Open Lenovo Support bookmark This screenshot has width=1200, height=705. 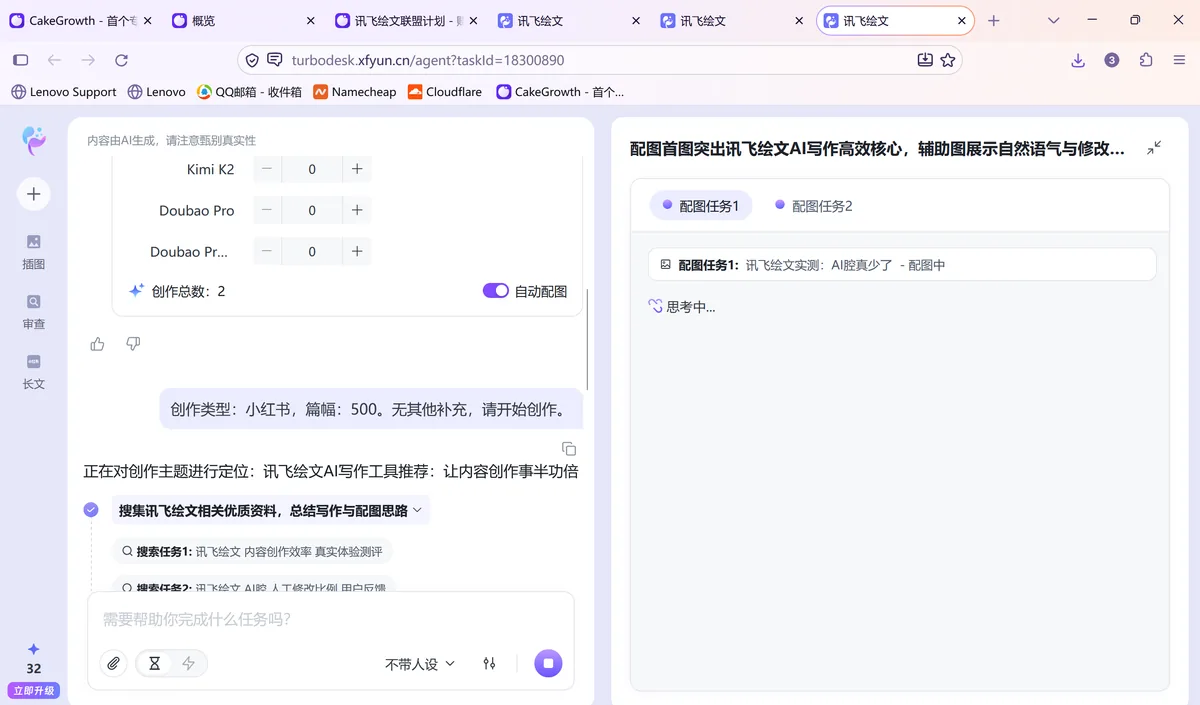(x=64, y=91)
